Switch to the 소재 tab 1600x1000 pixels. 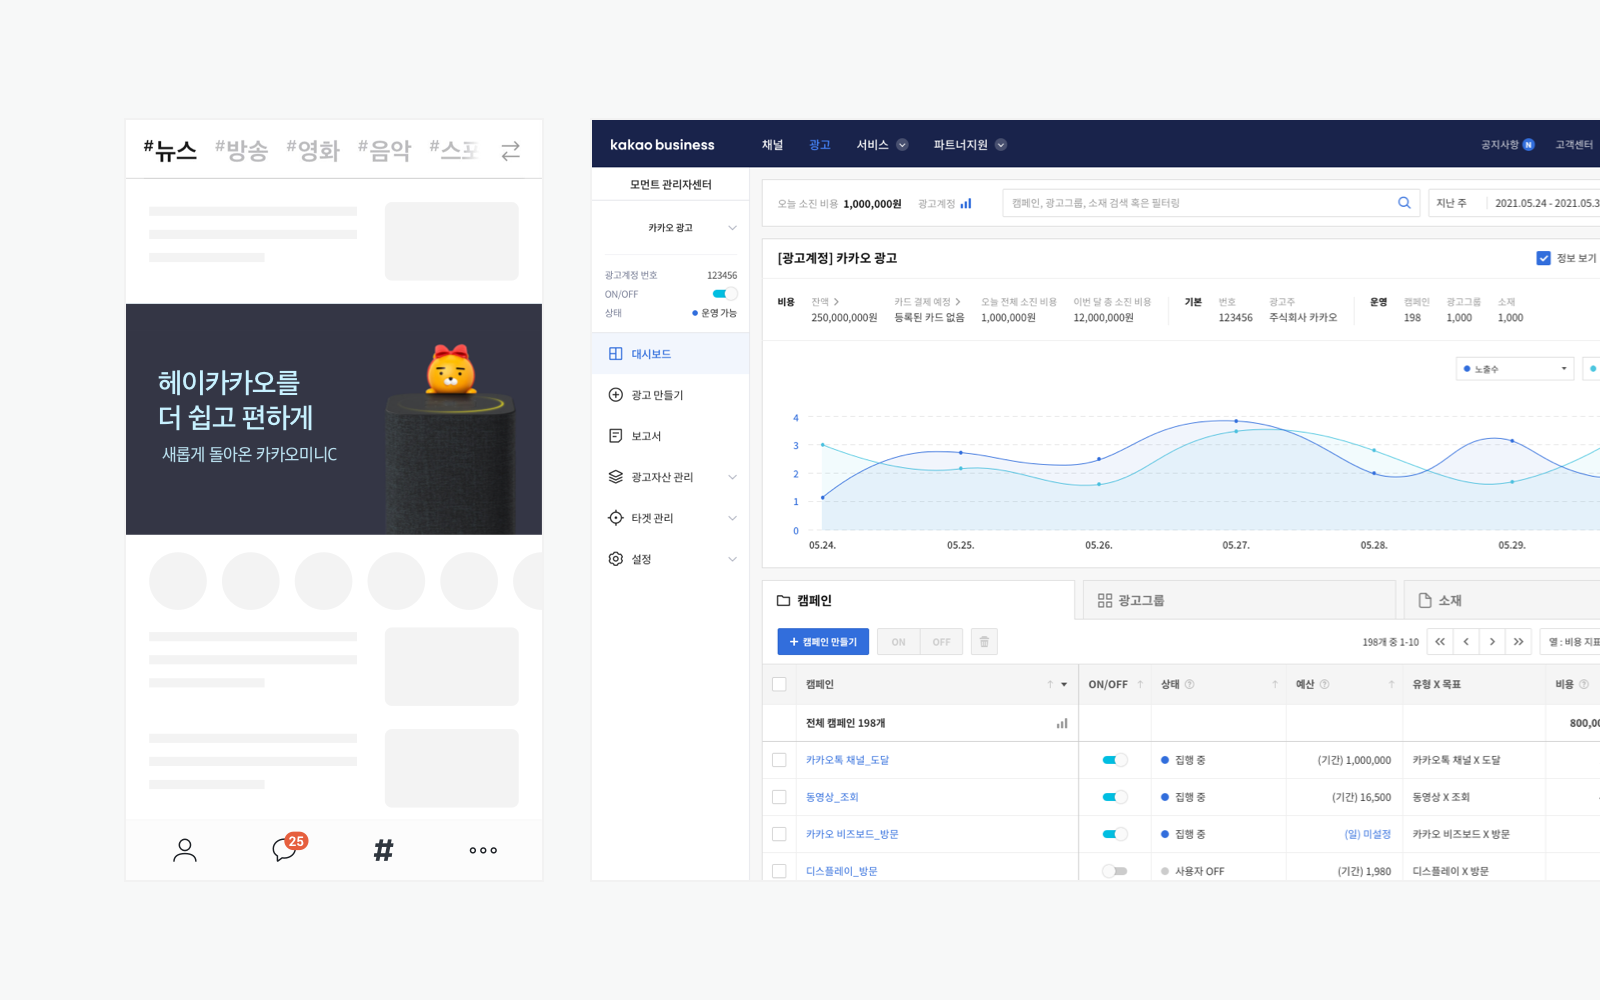click(1502, 600)
